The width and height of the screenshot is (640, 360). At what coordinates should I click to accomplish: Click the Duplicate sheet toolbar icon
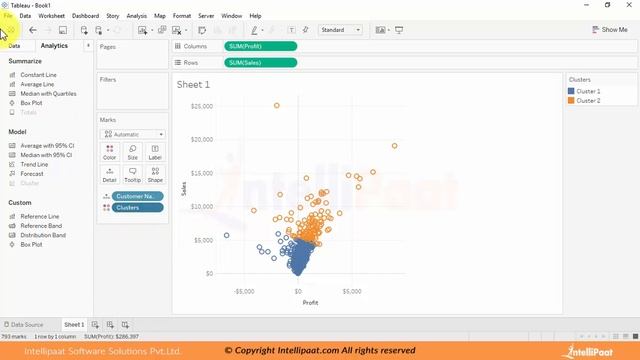pyautogui.click(x=162, y=30)
